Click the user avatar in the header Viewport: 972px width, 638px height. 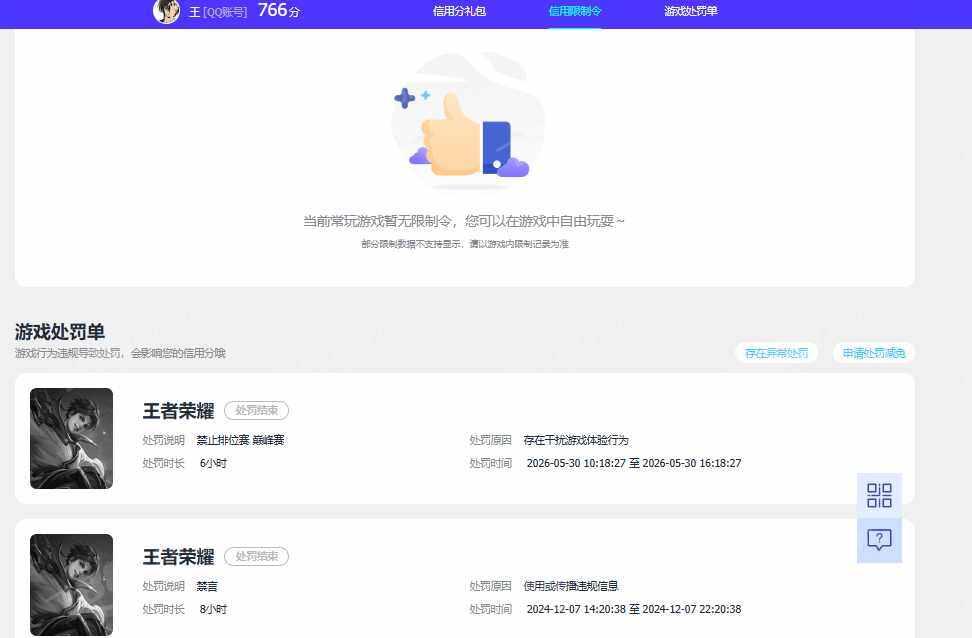[166, 11]
